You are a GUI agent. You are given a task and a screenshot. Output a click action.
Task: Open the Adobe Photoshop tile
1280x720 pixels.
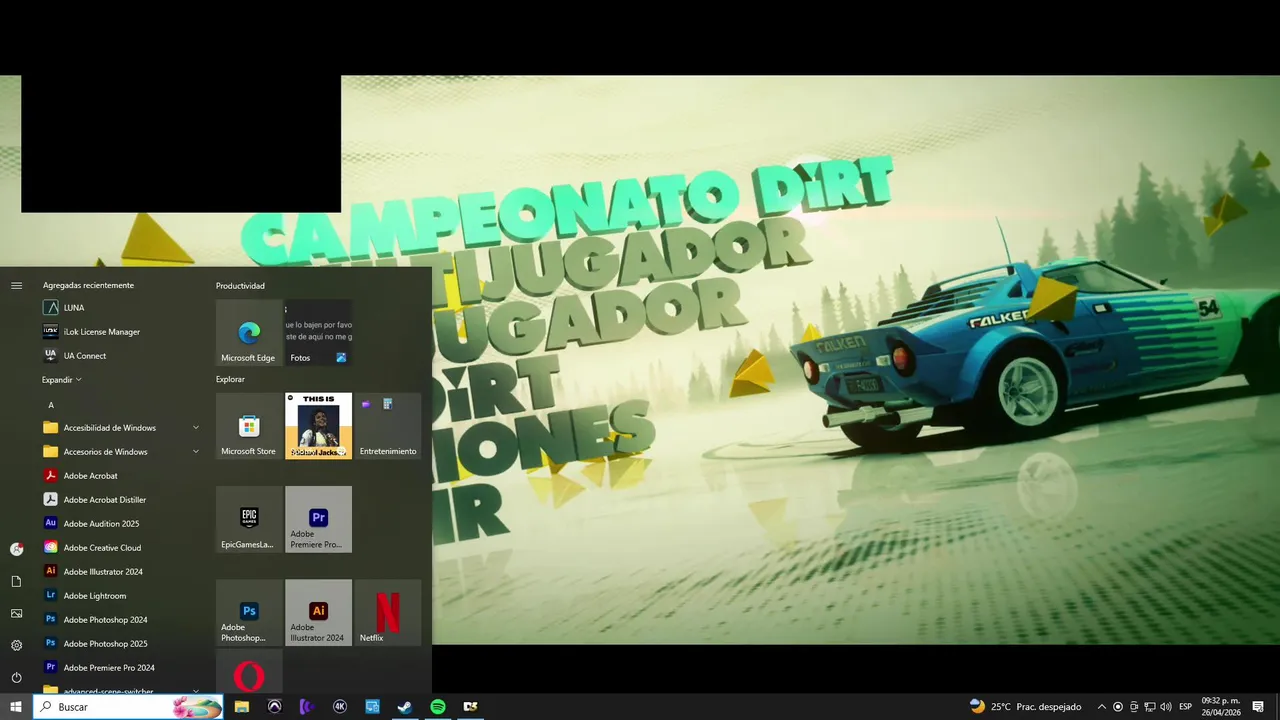pyautogui.click(x=249, y=612)
